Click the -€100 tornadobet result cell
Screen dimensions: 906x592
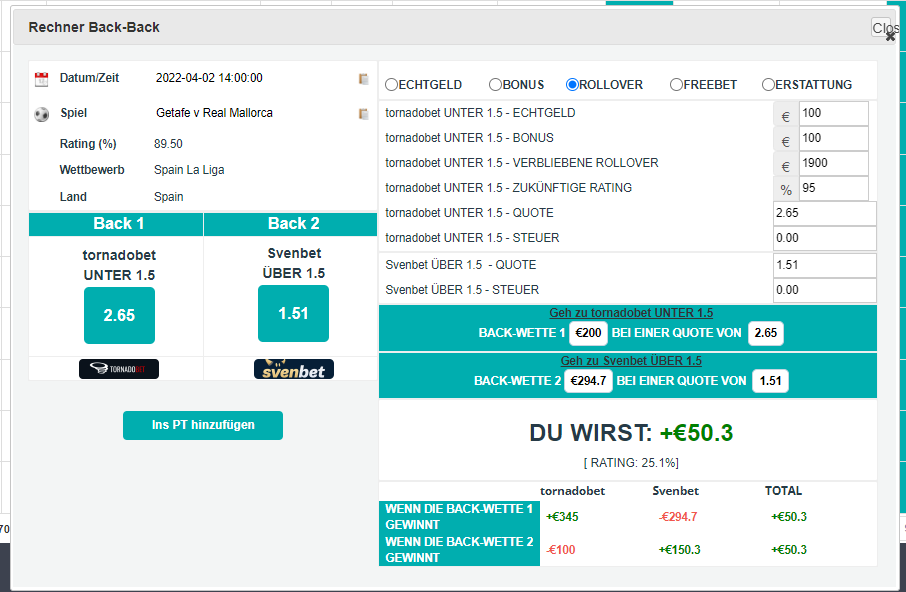pyautogui.click(x=560, y=550)
